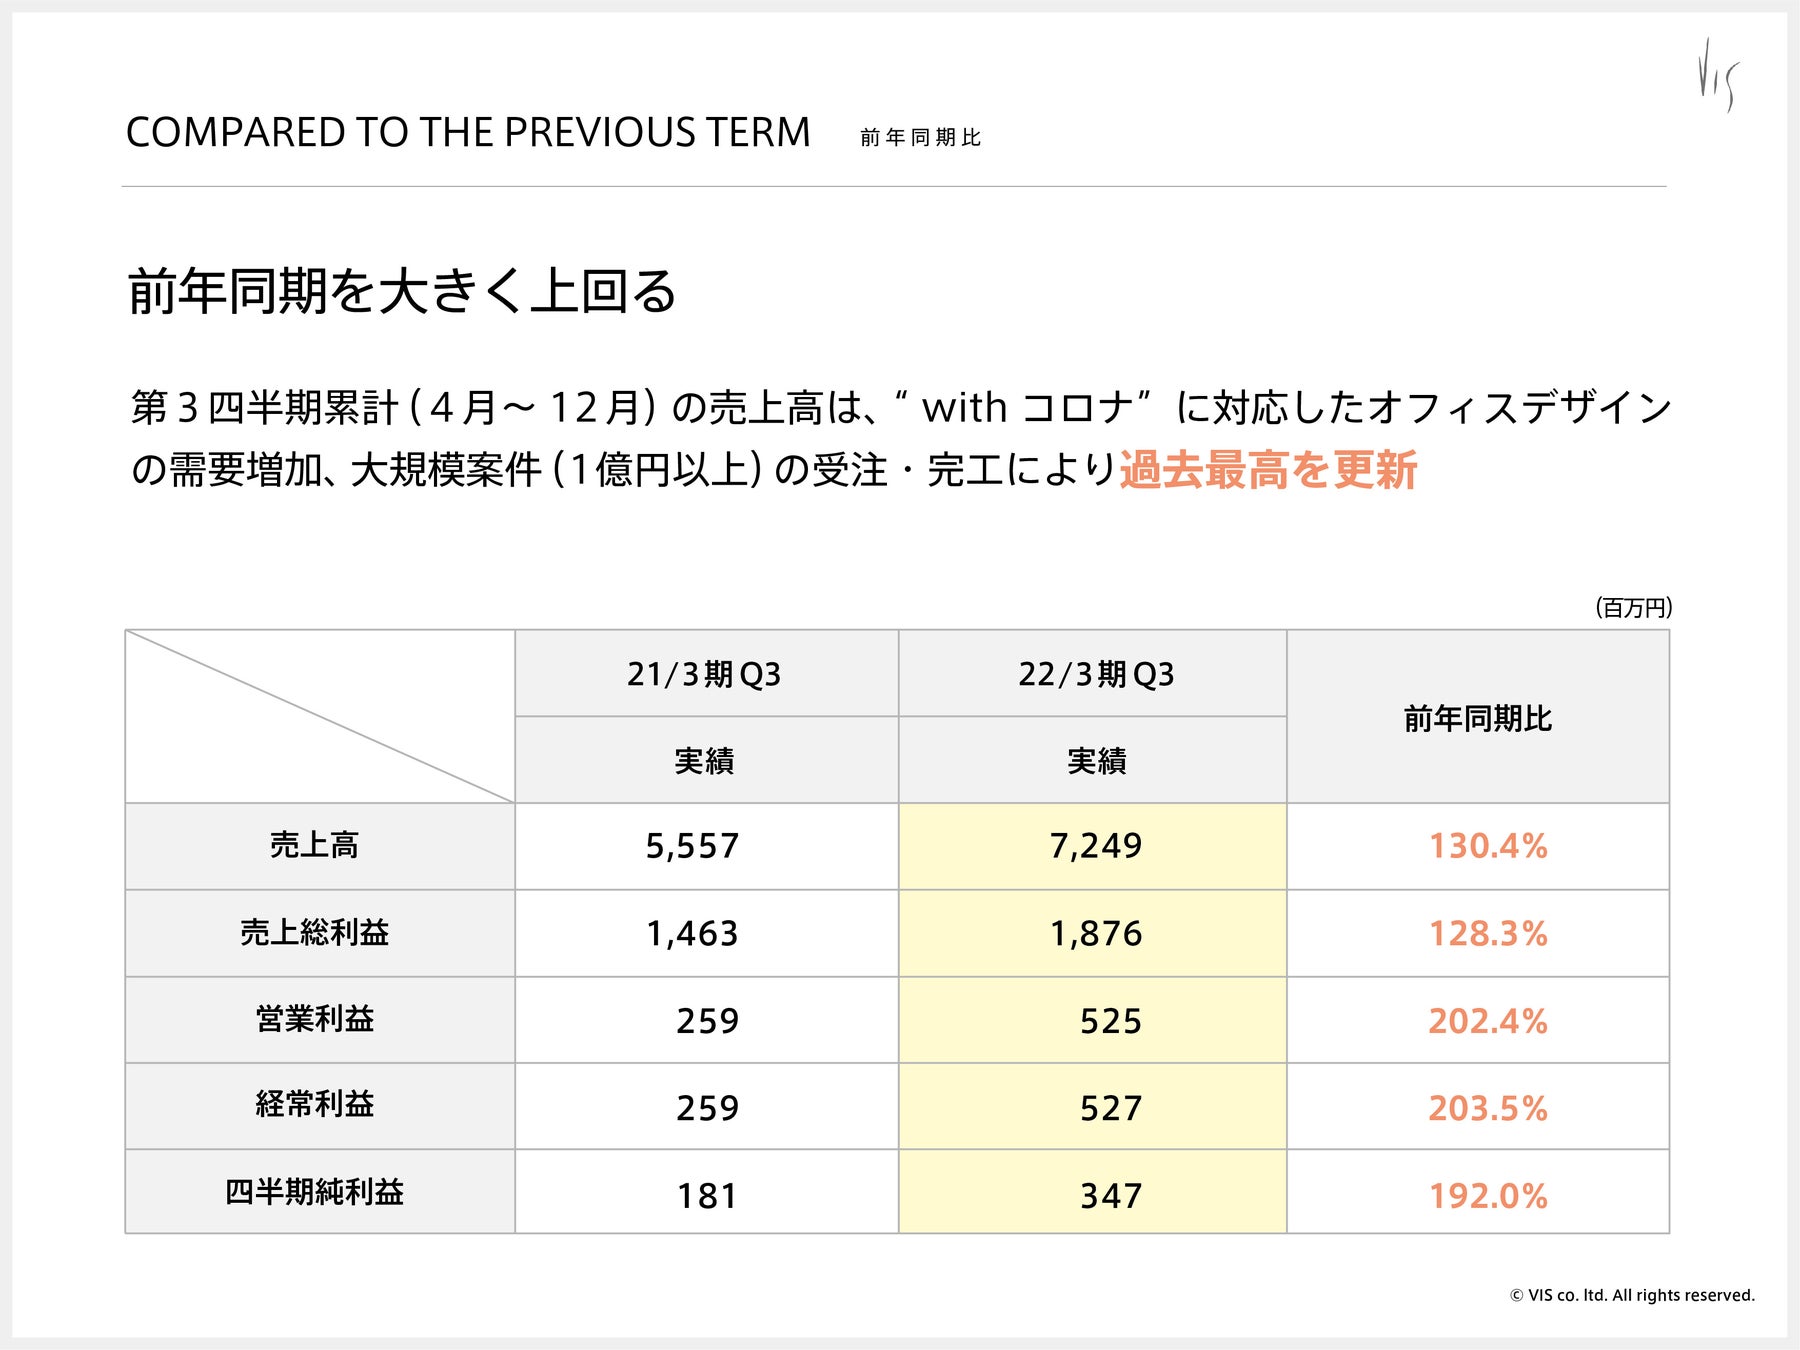Click the highlighted 347 net profit cell
Image resolution: width=1800 pixels, height=1350 pixels.
click(x=1110, y=1195)
